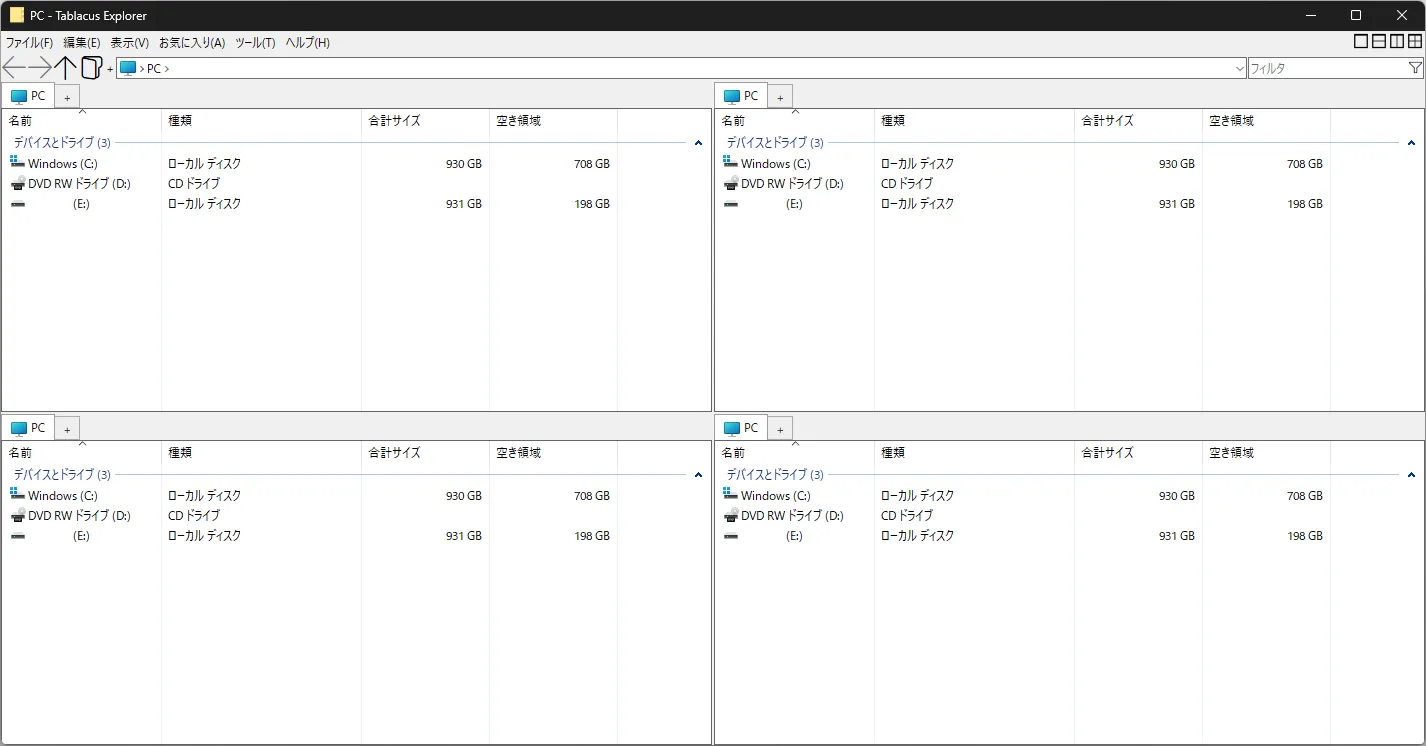Image resolution: width=1426 pixels, height=746 pixels.
Task: Select the four-pane grid layout icon
Action: point(1415,42)
